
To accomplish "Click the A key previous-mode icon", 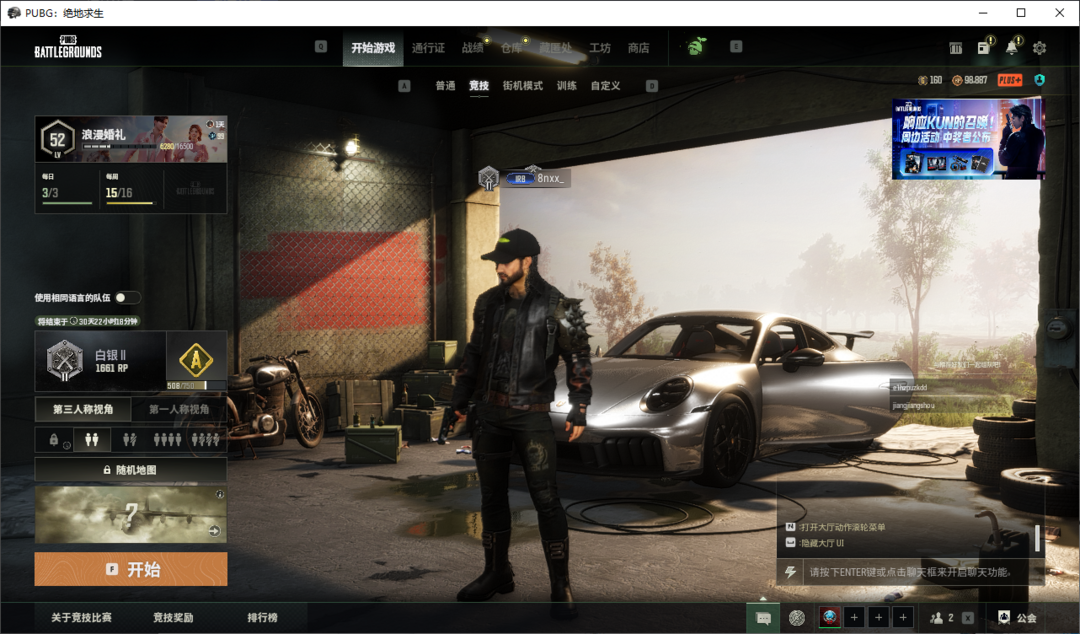I will click(x=404, y=85).
